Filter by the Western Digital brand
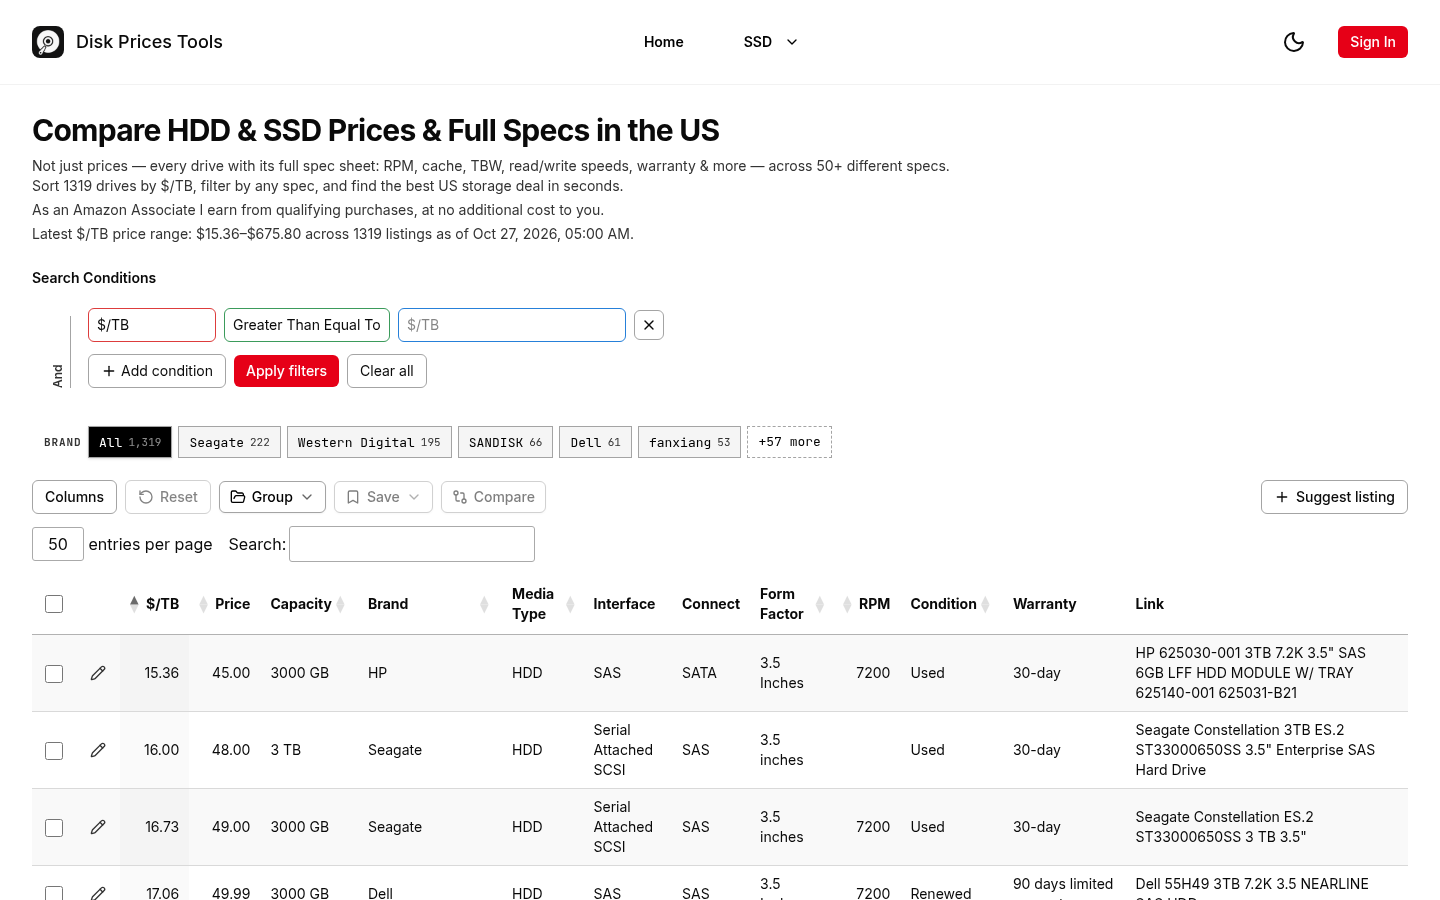1440x900 pixels. click(369, 442)
